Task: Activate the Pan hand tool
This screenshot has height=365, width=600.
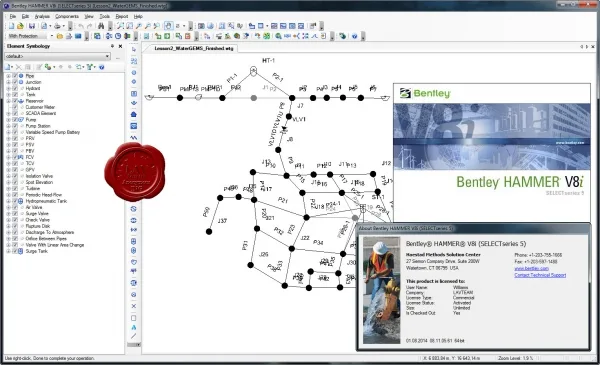Action: click(x=168, y=26)
